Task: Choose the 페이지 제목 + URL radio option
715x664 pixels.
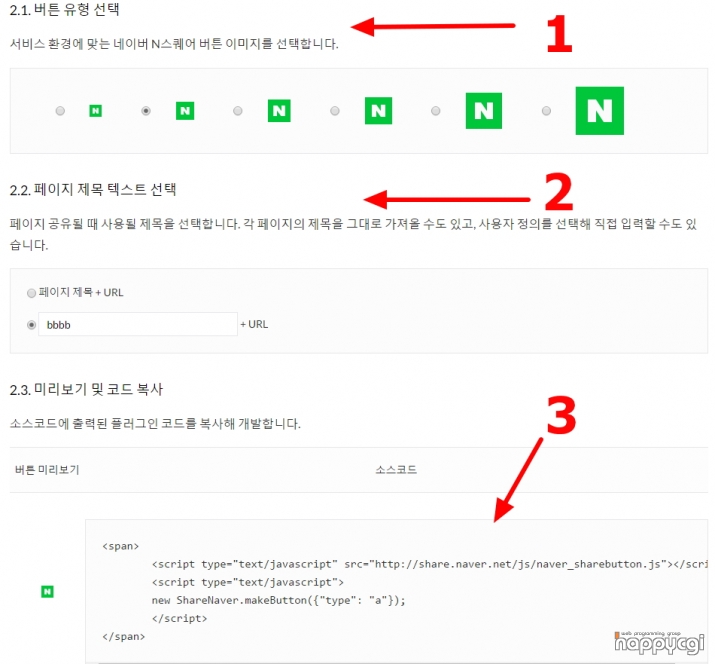Action: 31,293
